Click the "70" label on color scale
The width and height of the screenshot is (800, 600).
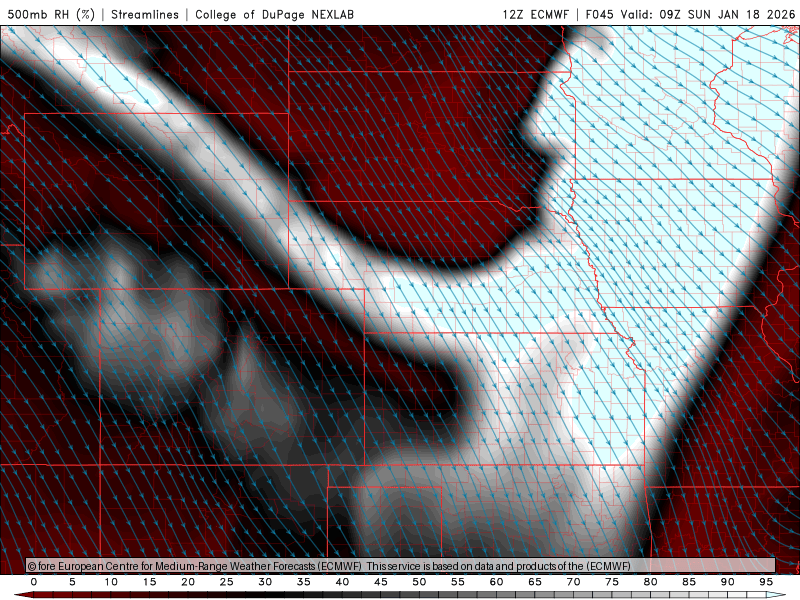pos(573,582)
